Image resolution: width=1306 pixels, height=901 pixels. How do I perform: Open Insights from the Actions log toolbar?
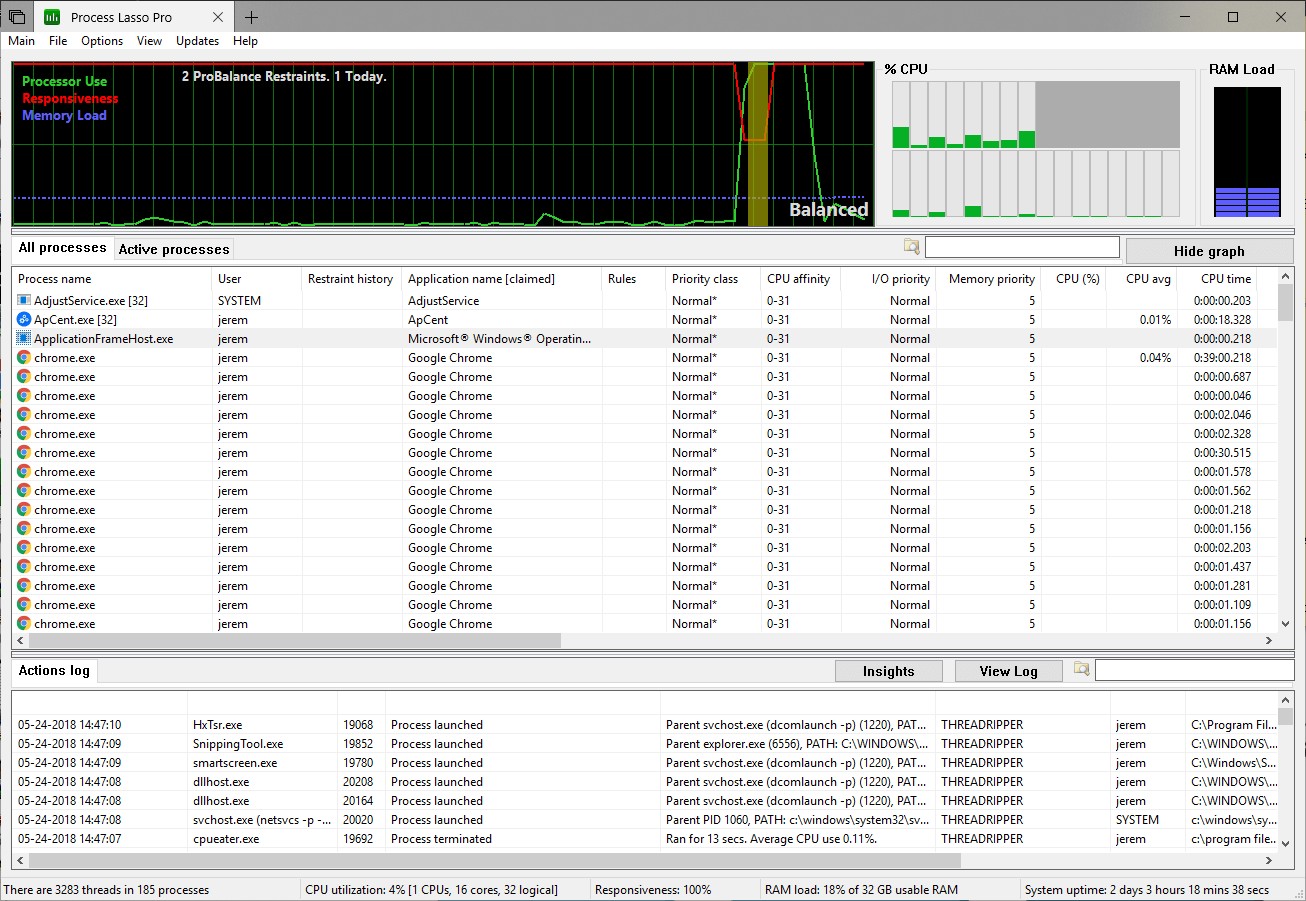pyautogui.click(x=888, y=670)
